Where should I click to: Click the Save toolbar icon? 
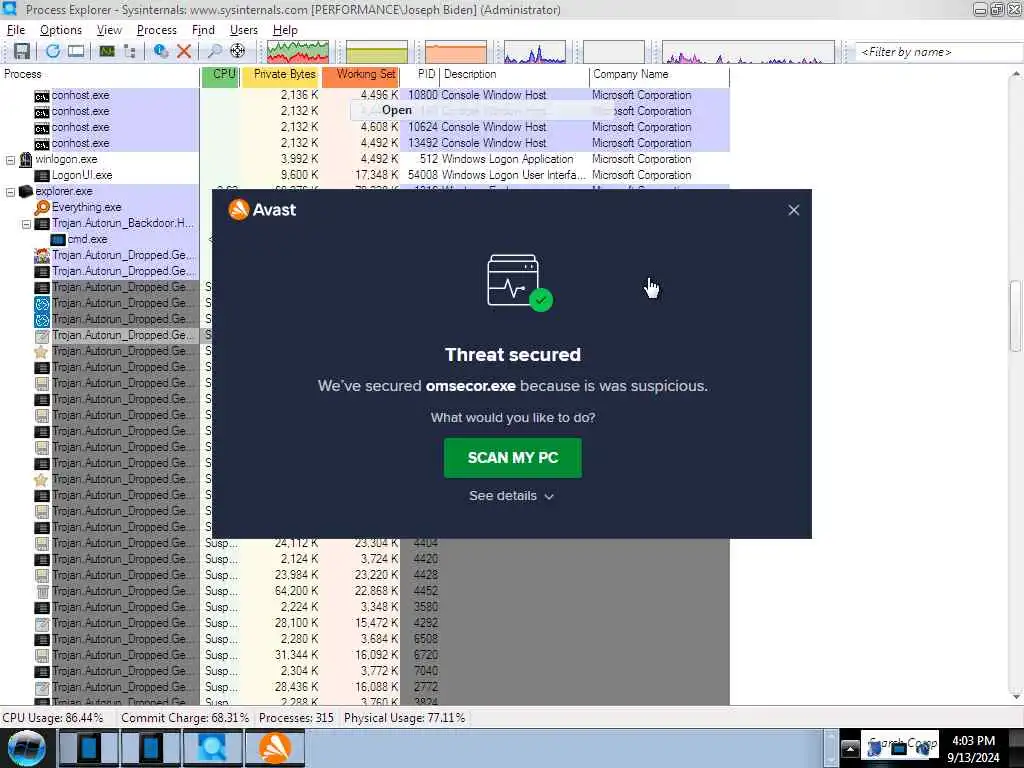22,51
